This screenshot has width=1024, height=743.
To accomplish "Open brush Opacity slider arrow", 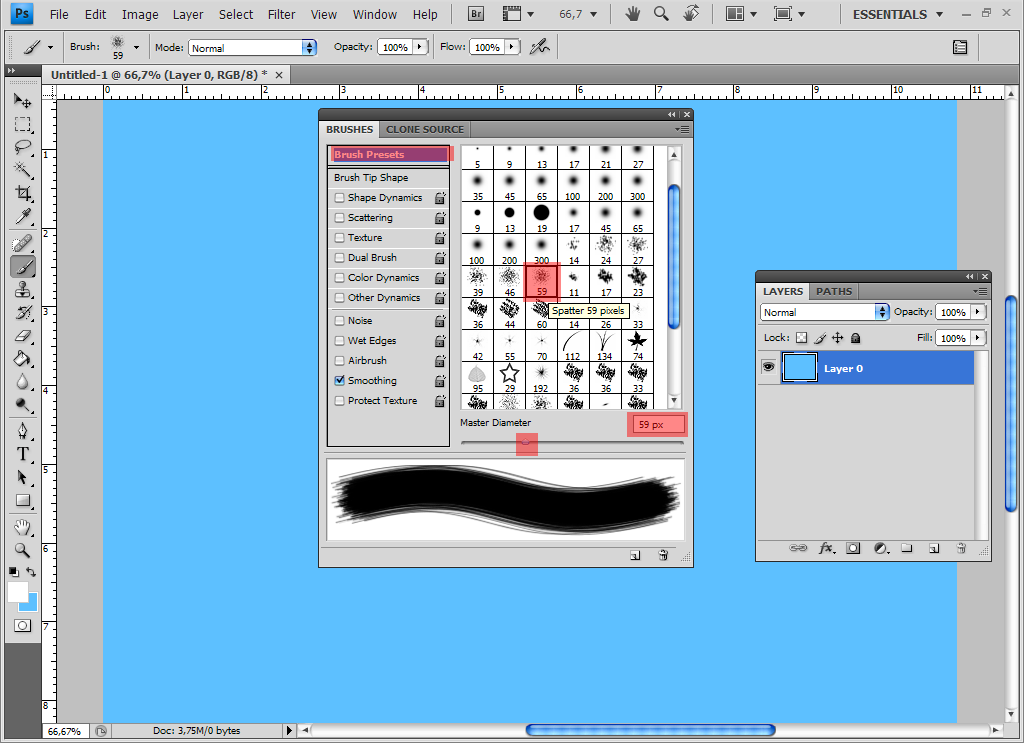I will pos(420,47).
